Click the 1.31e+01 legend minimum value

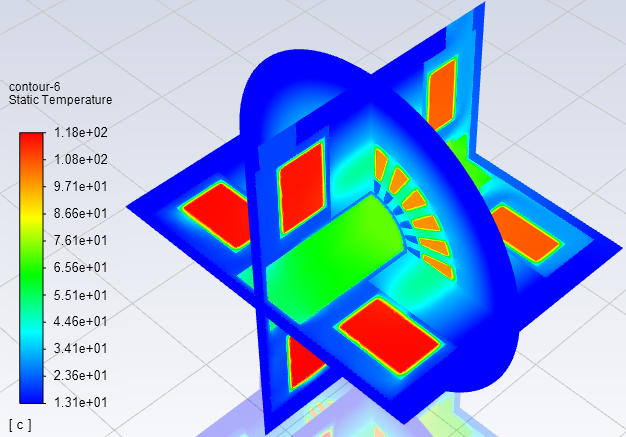[81, 402]
